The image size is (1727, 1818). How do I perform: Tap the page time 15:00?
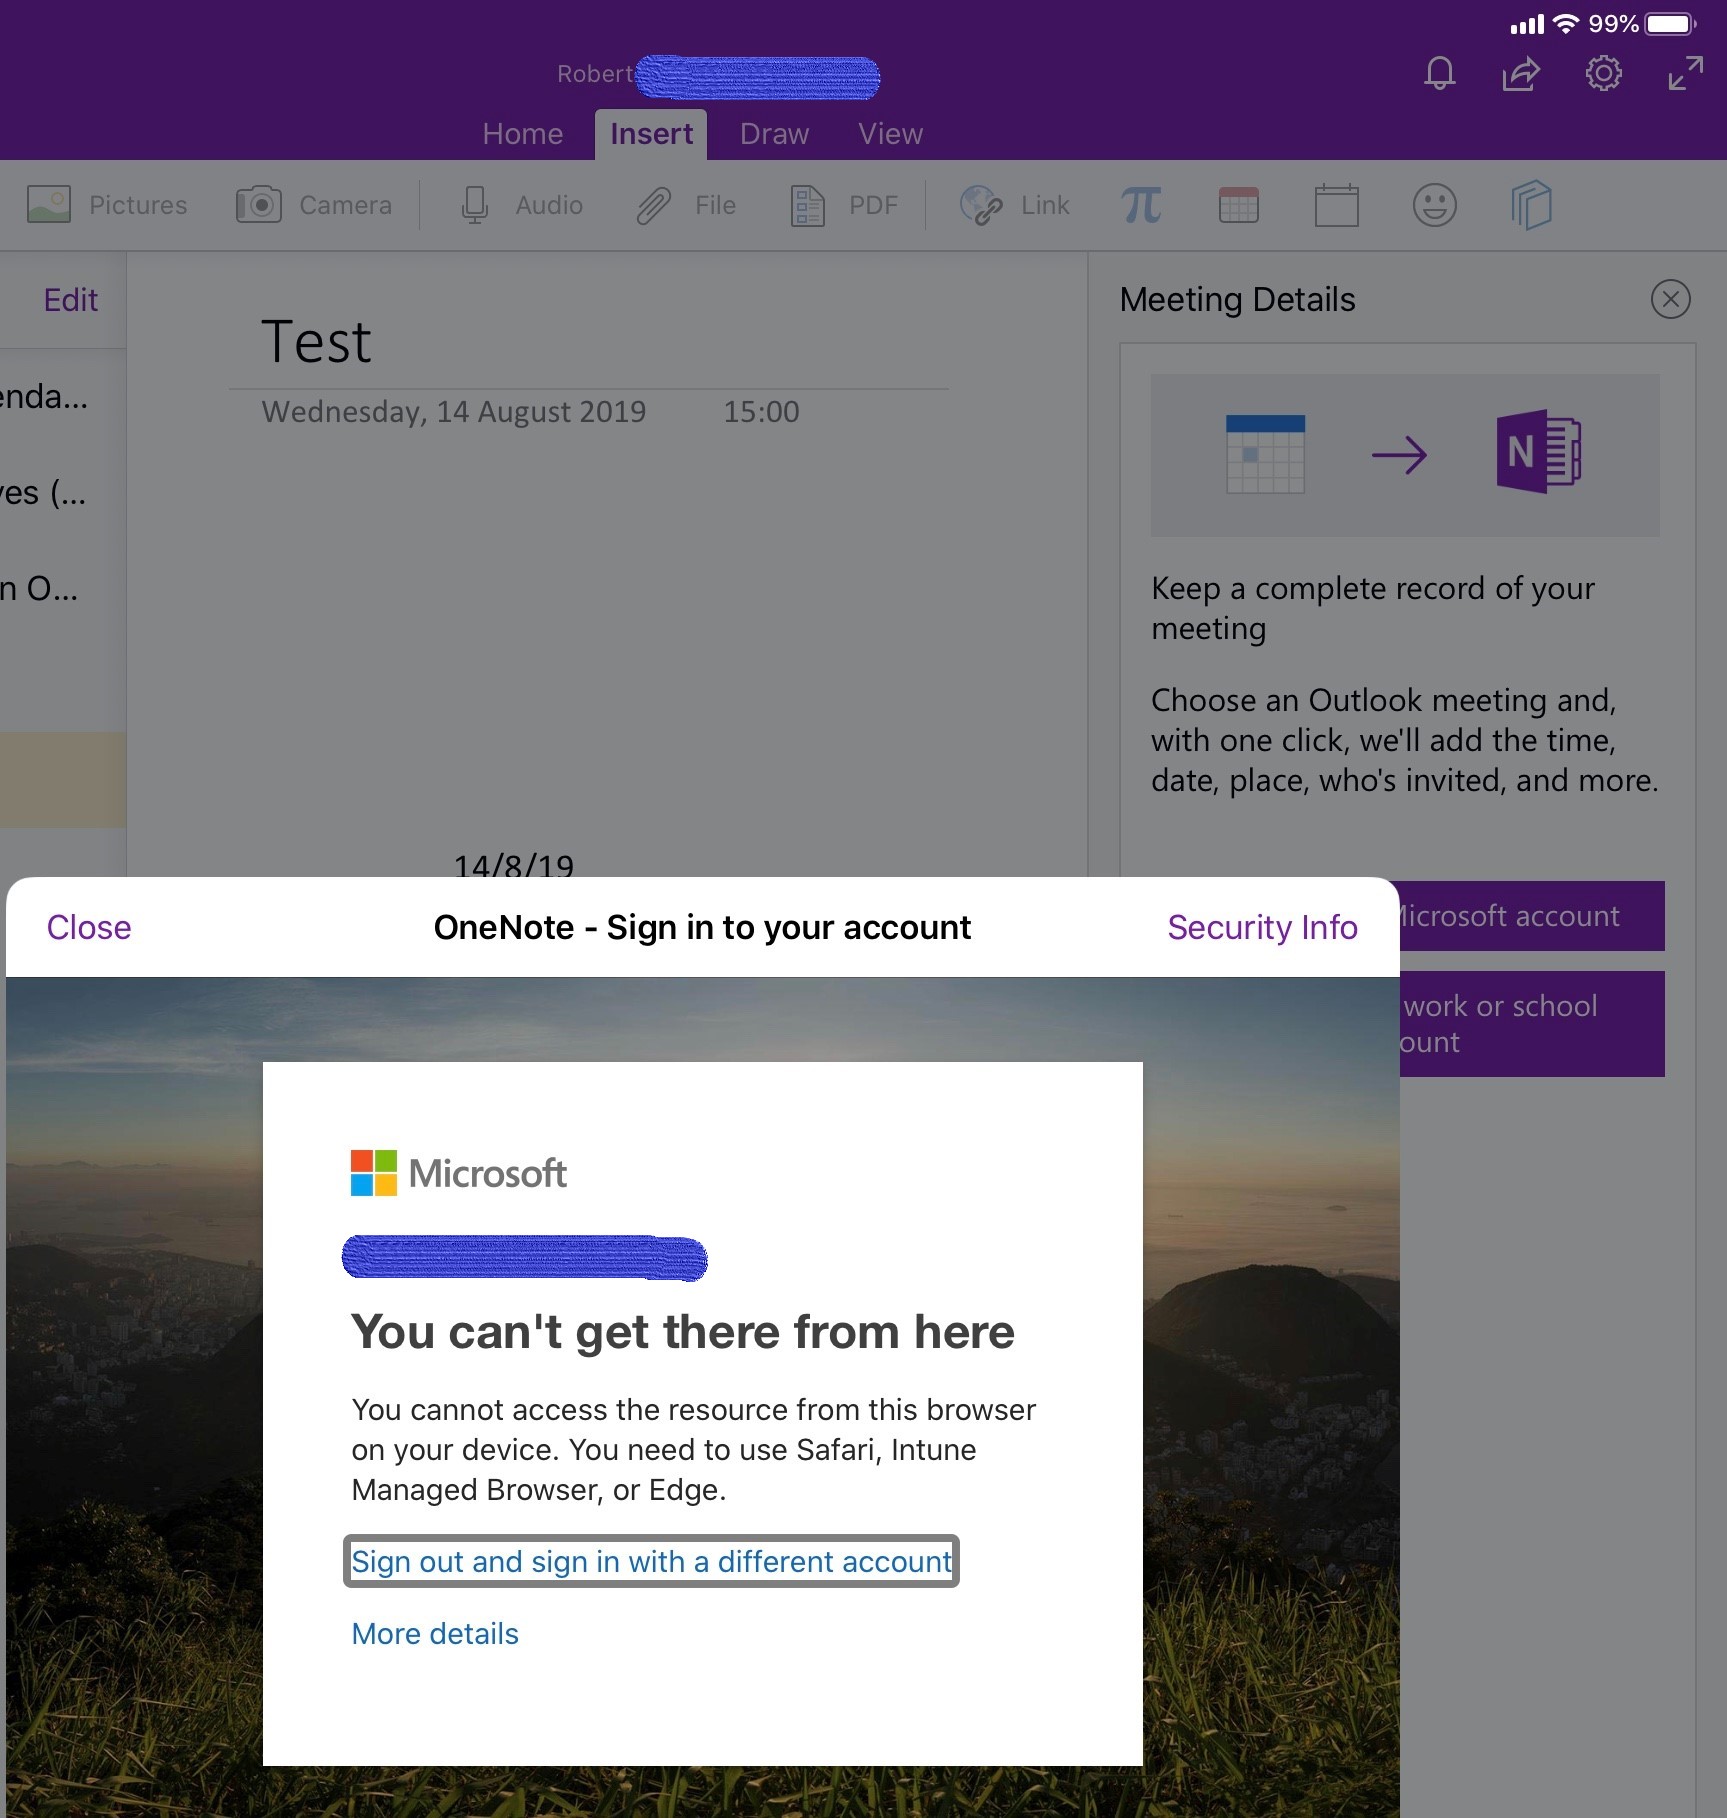(x=761, y=412)
